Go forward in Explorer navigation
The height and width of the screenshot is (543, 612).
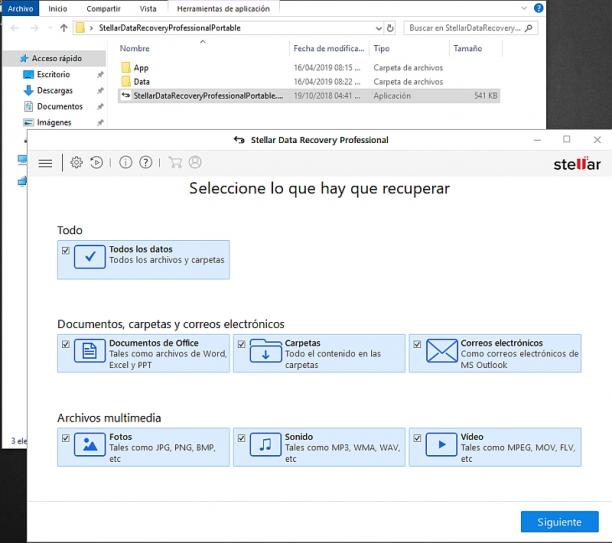pyautogui.click(x=34, y=28)
